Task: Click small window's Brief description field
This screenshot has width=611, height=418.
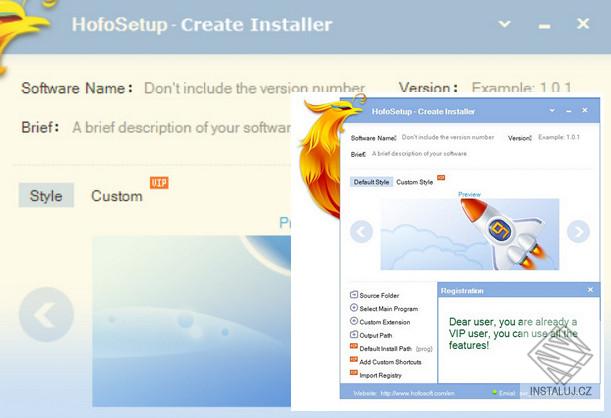Action: coord(419,153)
